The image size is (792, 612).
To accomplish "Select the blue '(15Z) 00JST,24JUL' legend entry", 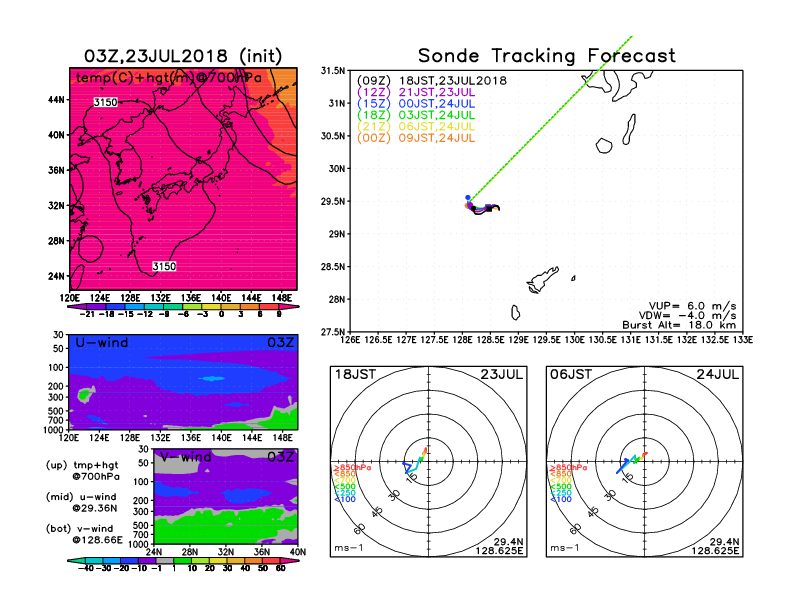I will [416, 104].
